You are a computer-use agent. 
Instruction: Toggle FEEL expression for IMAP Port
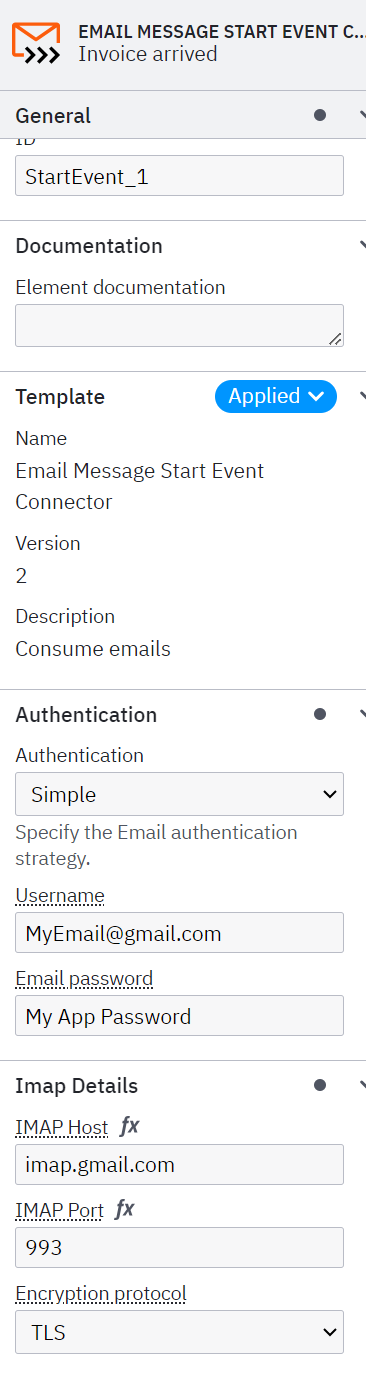[124, 1209]
